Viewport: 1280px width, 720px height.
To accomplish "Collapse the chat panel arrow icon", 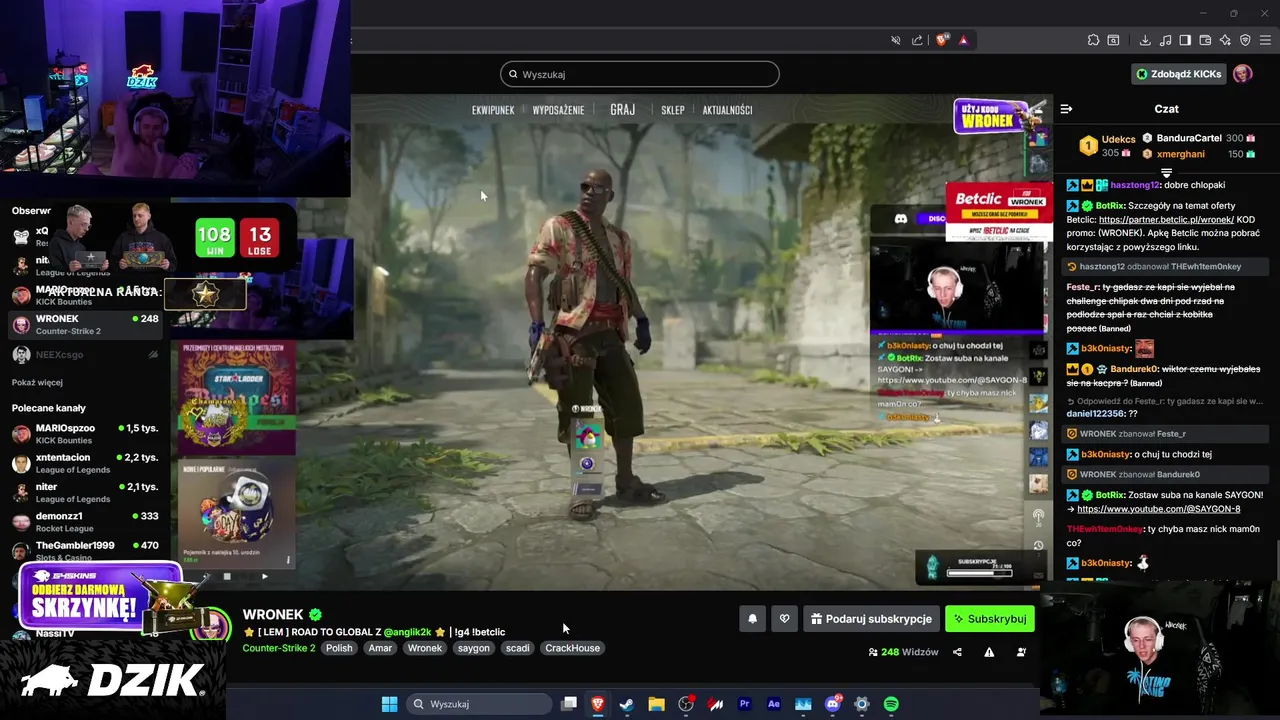I will pos(1066,109).
